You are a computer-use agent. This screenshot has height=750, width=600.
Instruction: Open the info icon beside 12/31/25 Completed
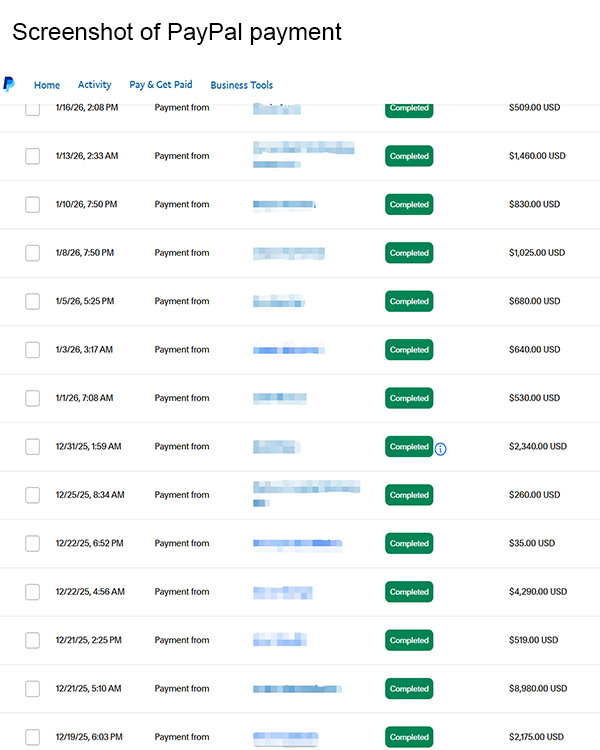pyautogui.click(x=440, y=449)
